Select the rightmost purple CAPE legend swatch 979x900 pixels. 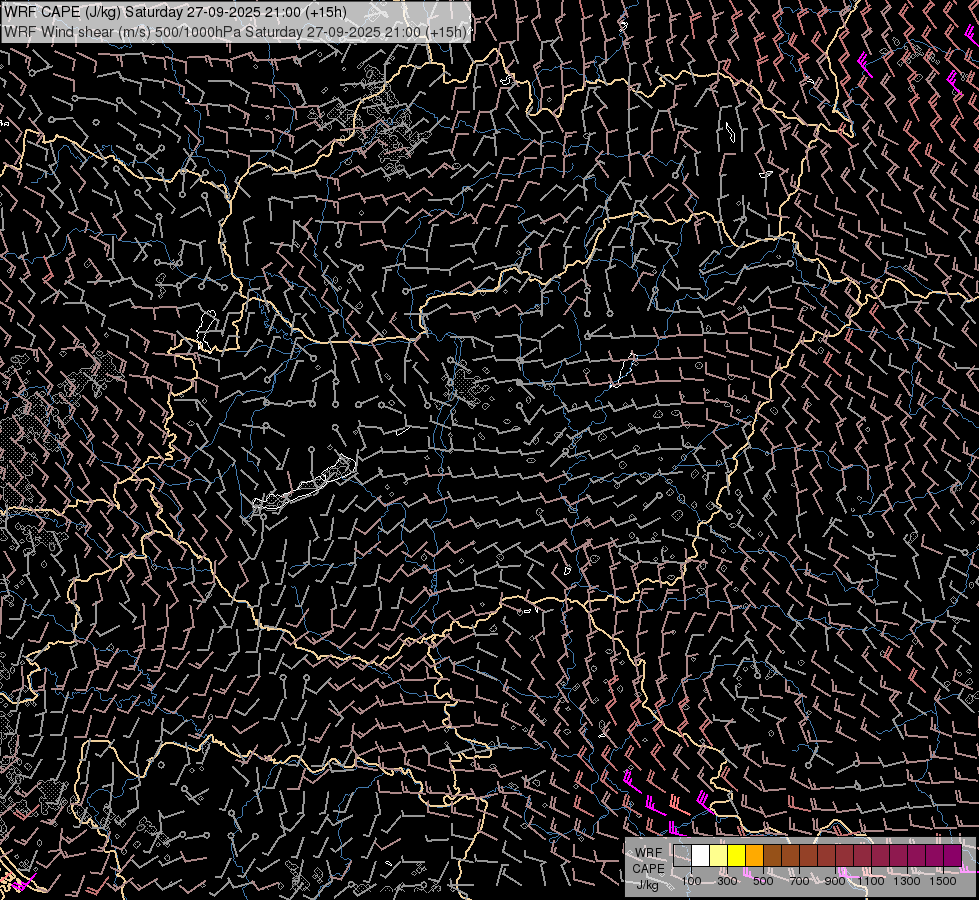pyautogui.click(x=953, y=855)
